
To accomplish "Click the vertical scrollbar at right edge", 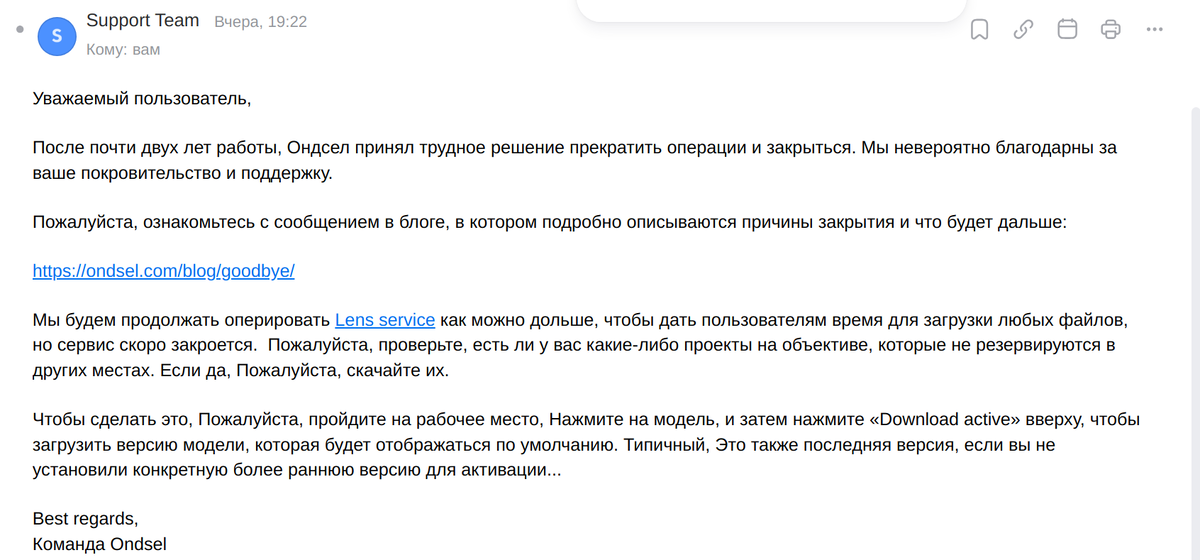I will tap(1194, 330).
